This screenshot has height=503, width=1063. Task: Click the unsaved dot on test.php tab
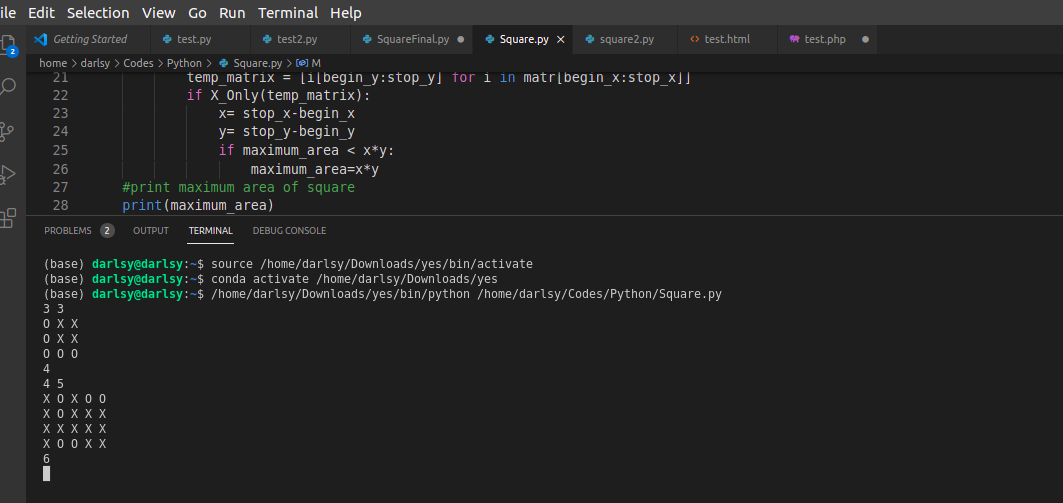864,39
